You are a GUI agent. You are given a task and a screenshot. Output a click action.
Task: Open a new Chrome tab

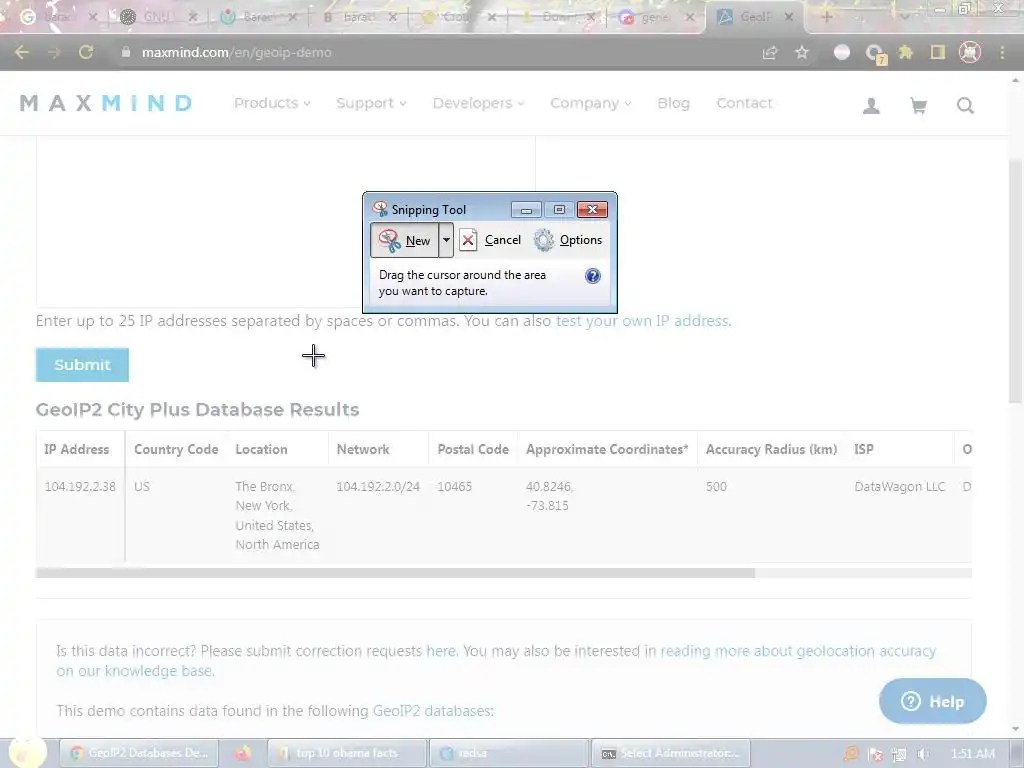click(826, 18)
